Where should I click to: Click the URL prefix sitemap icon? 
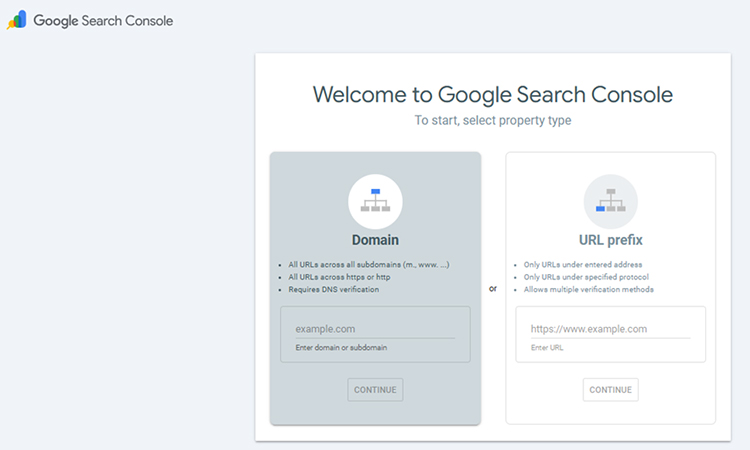(610, 201)
